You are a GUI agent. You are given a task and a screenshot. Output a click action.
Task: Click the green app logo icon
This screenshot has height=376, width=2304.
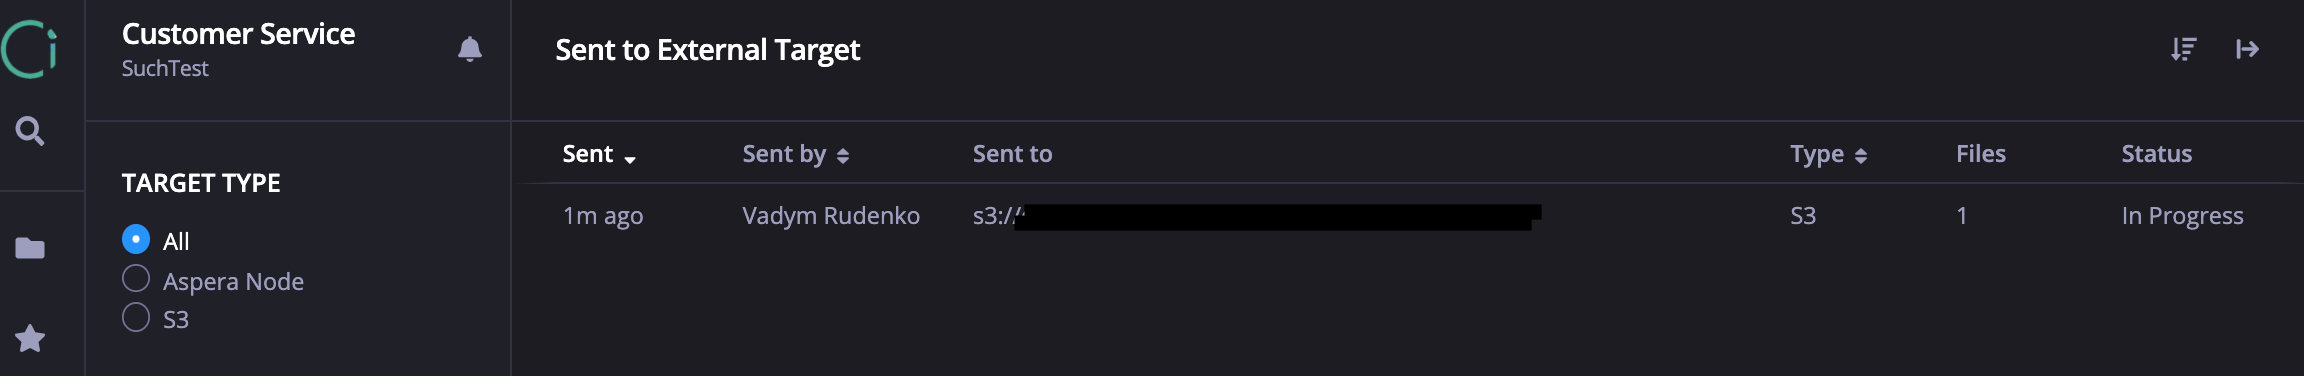(29, 49)
